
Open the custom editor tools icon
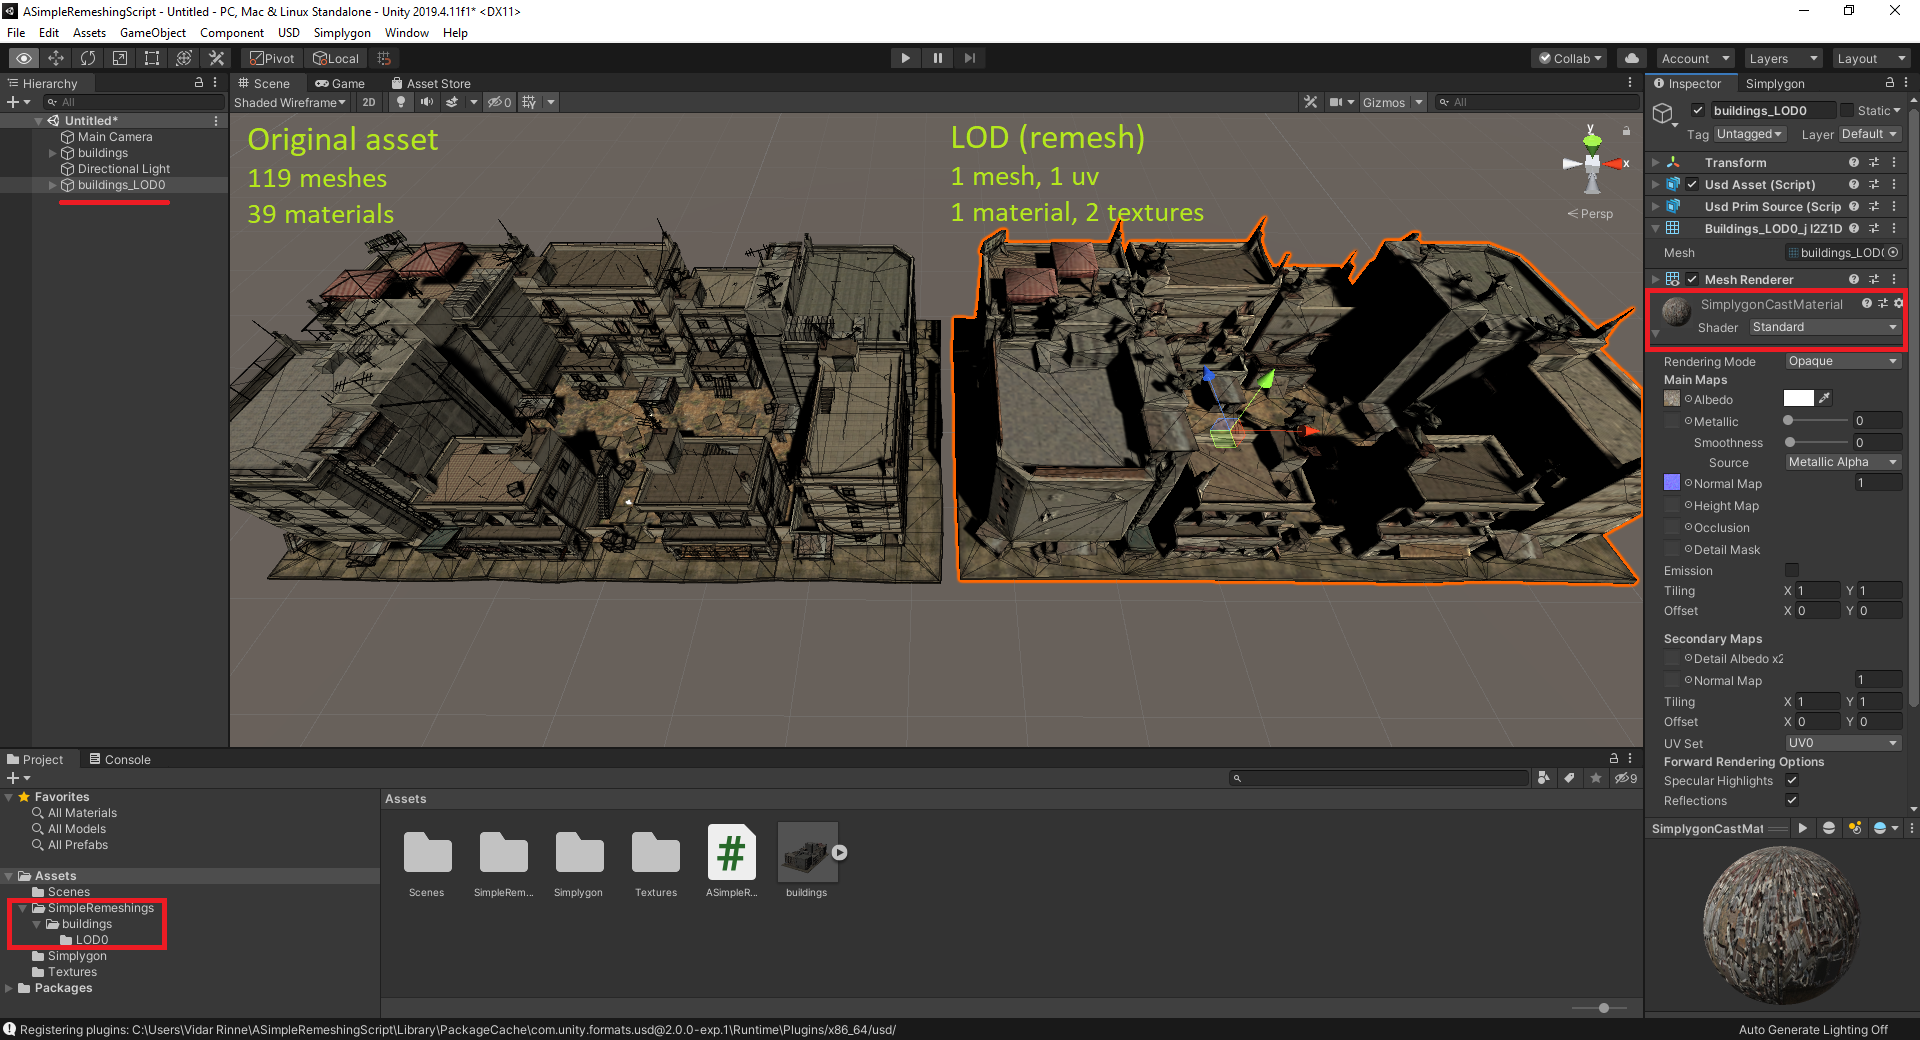(x=216, y=57)
